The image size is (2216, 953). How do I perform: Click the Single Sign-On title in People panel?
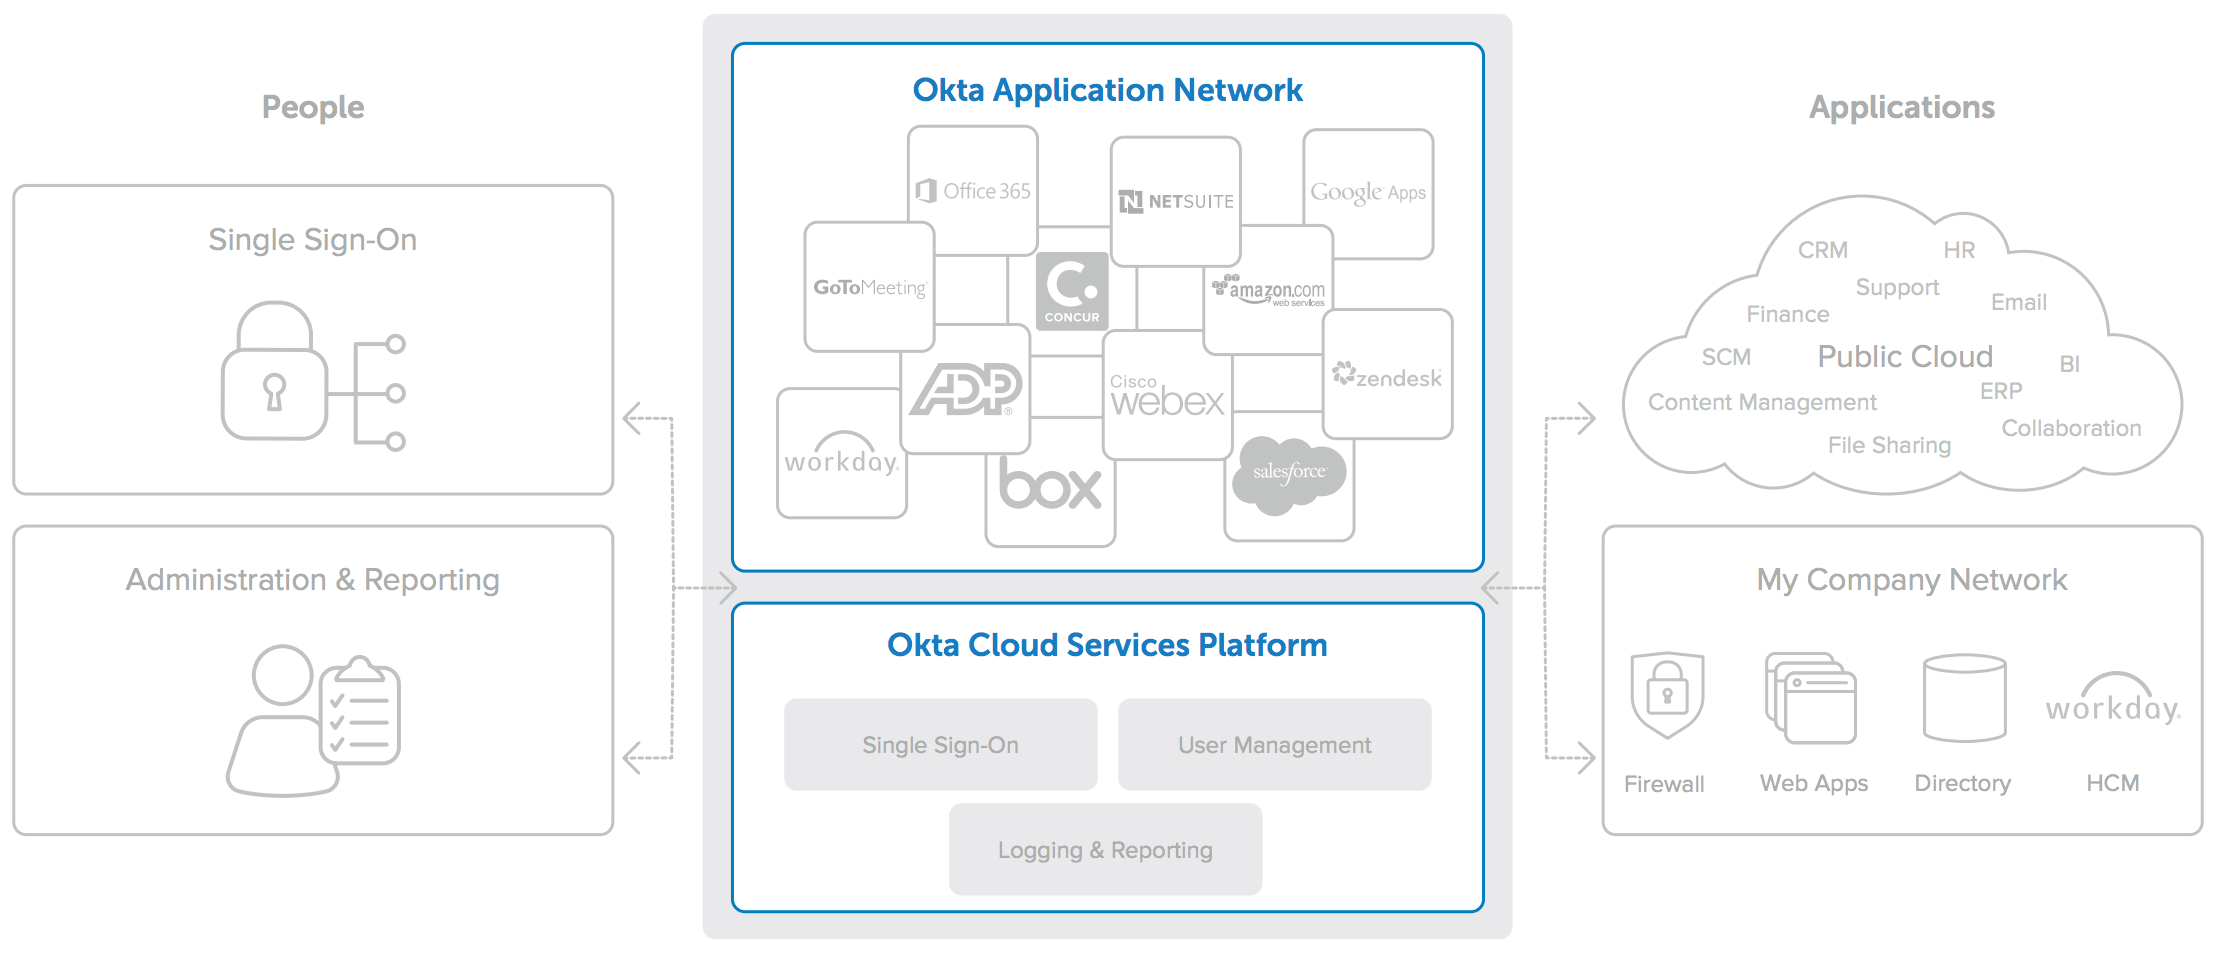(313, 240)
